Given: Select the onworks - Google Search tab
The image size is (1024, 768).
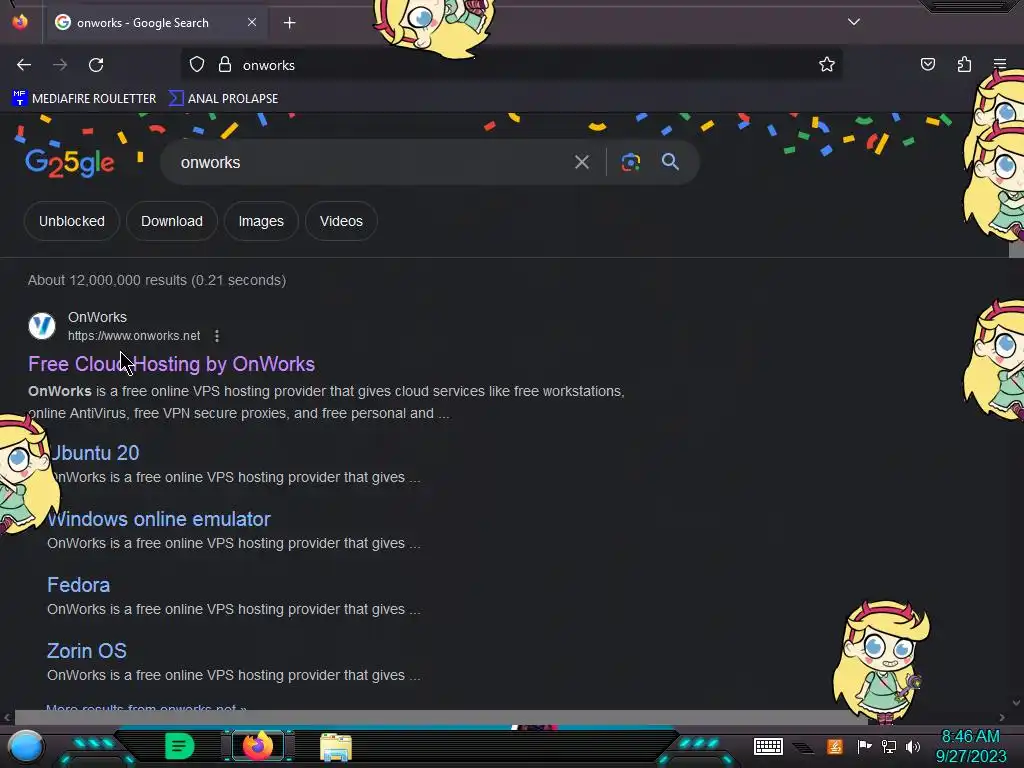Looking at the screenshot, I should coord(155,23).
